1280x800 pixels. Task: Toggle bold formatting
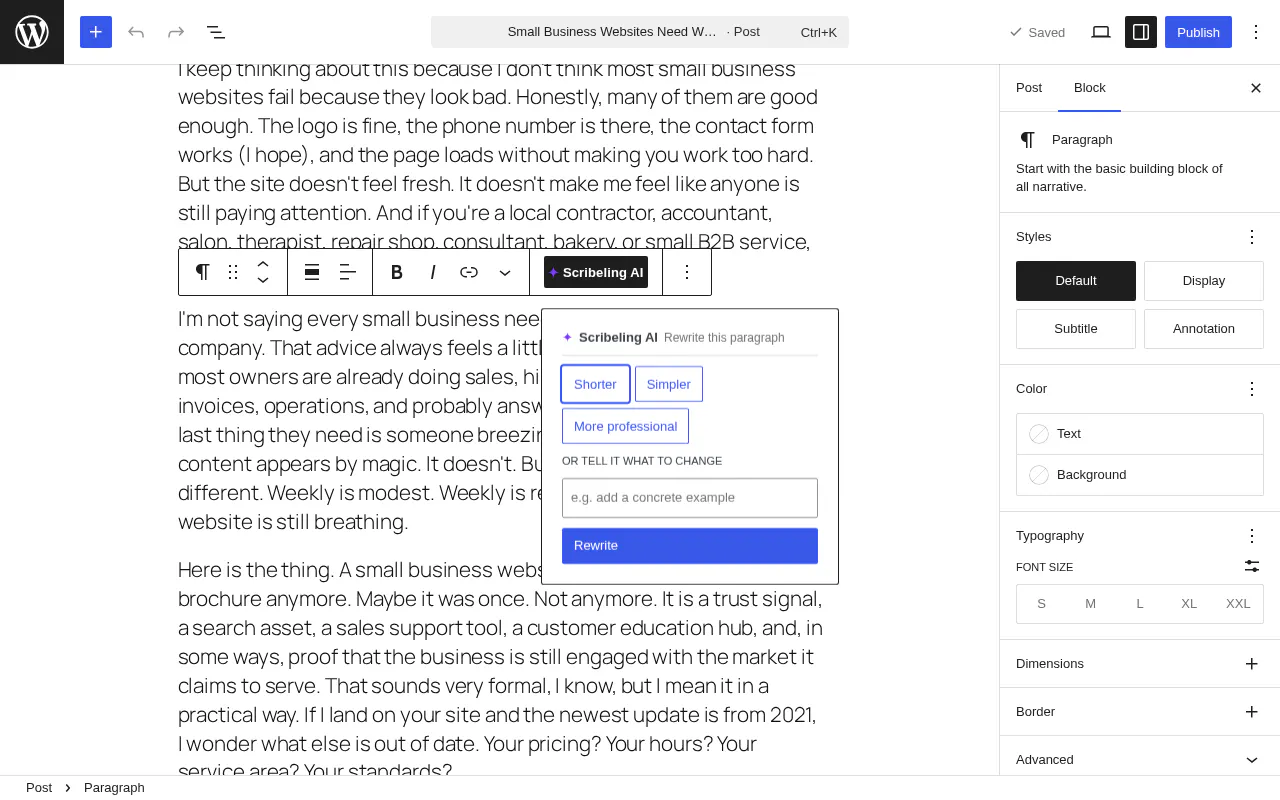[x=397, y=272]
